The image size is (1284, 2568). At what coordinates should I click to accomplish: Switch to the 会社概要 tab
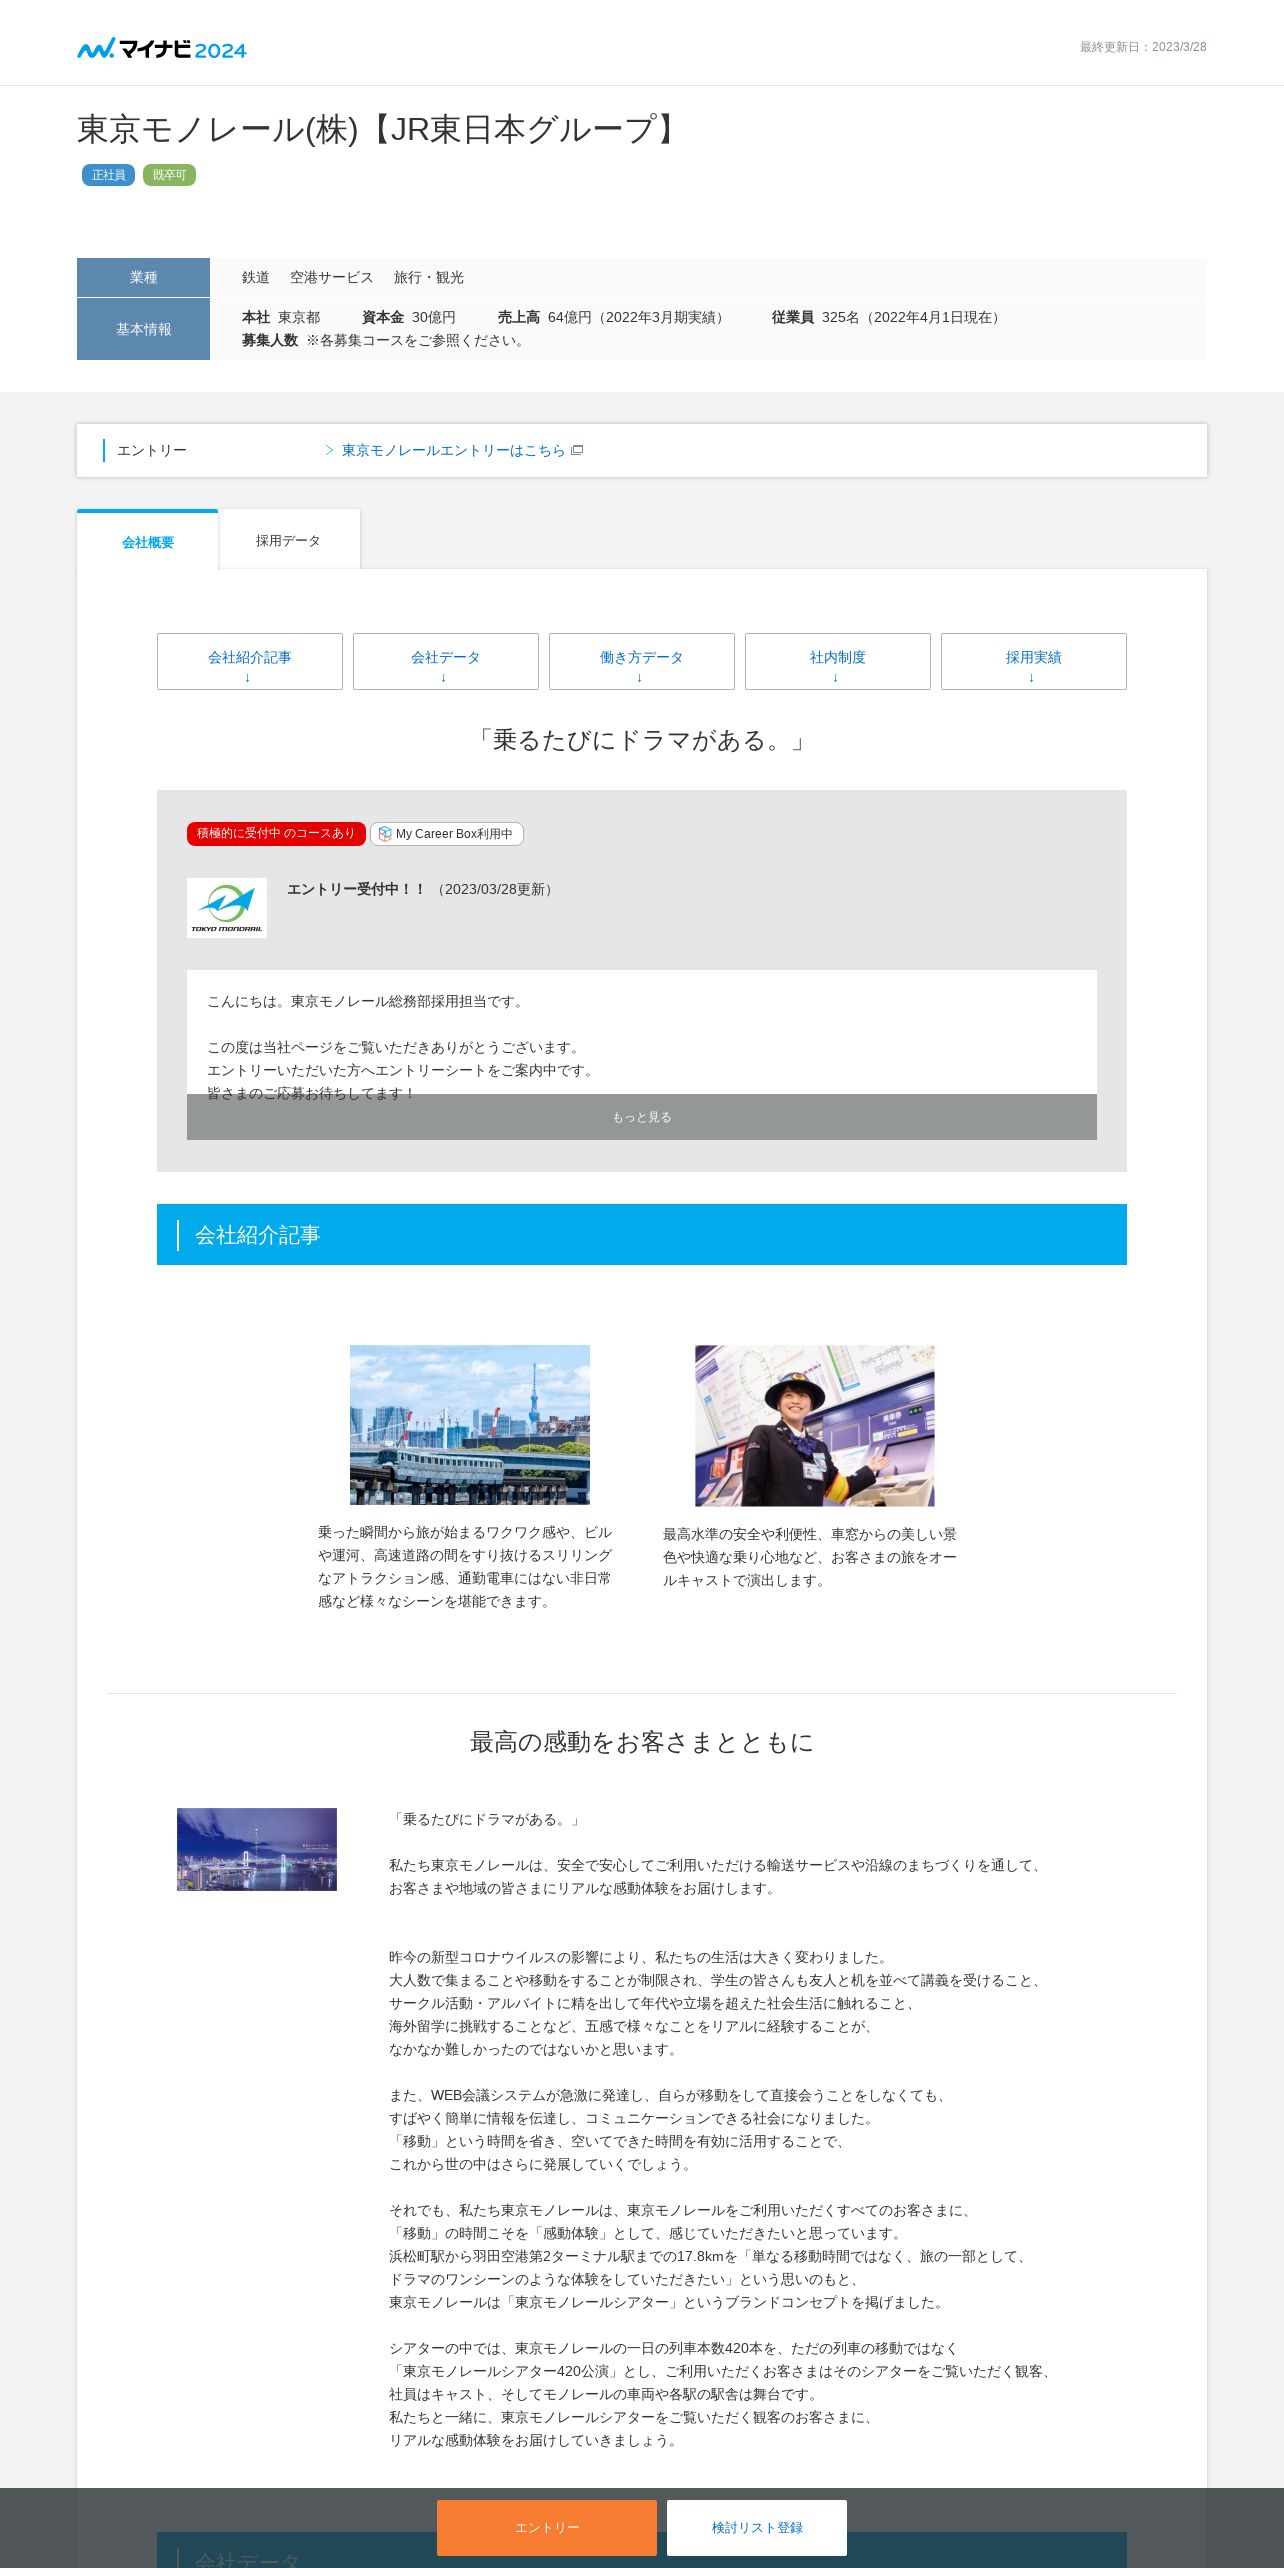click(x=148, y=541)
